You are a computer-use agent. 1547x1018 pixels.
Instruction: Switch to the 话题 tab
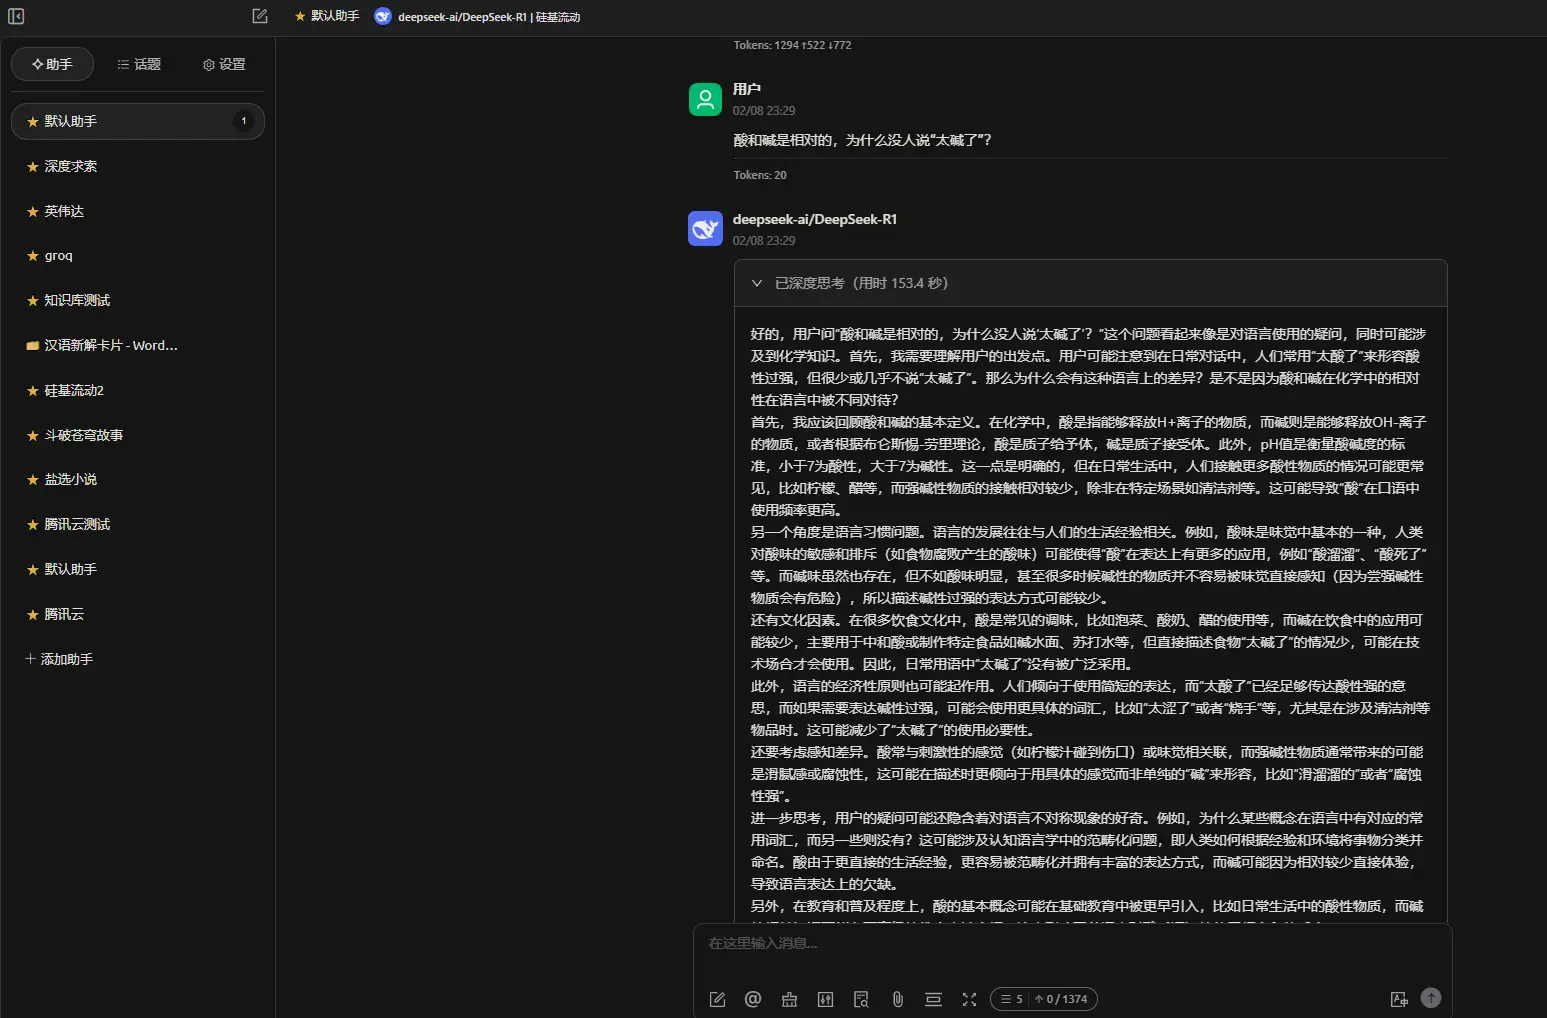tap(139, 64)
